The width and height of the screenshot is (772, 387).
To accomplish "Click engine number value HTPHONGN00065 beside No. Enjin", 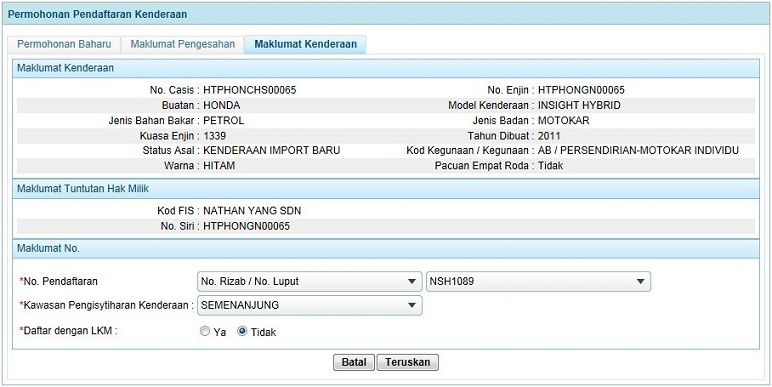I will point(581,90).
